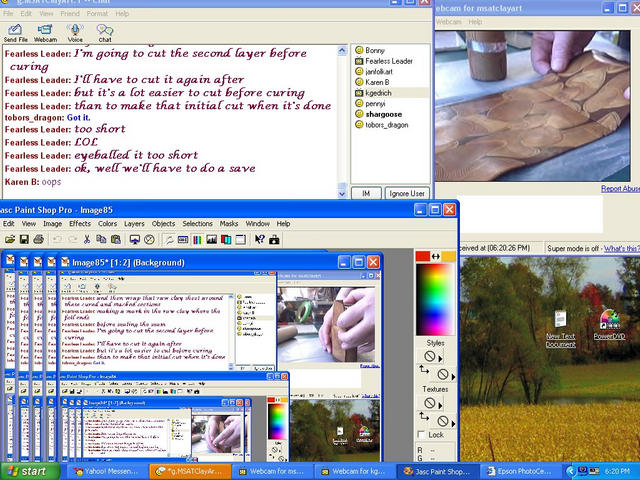Open the Selections menu
This screenshot has height=480, width=640.
click(198, 224)
